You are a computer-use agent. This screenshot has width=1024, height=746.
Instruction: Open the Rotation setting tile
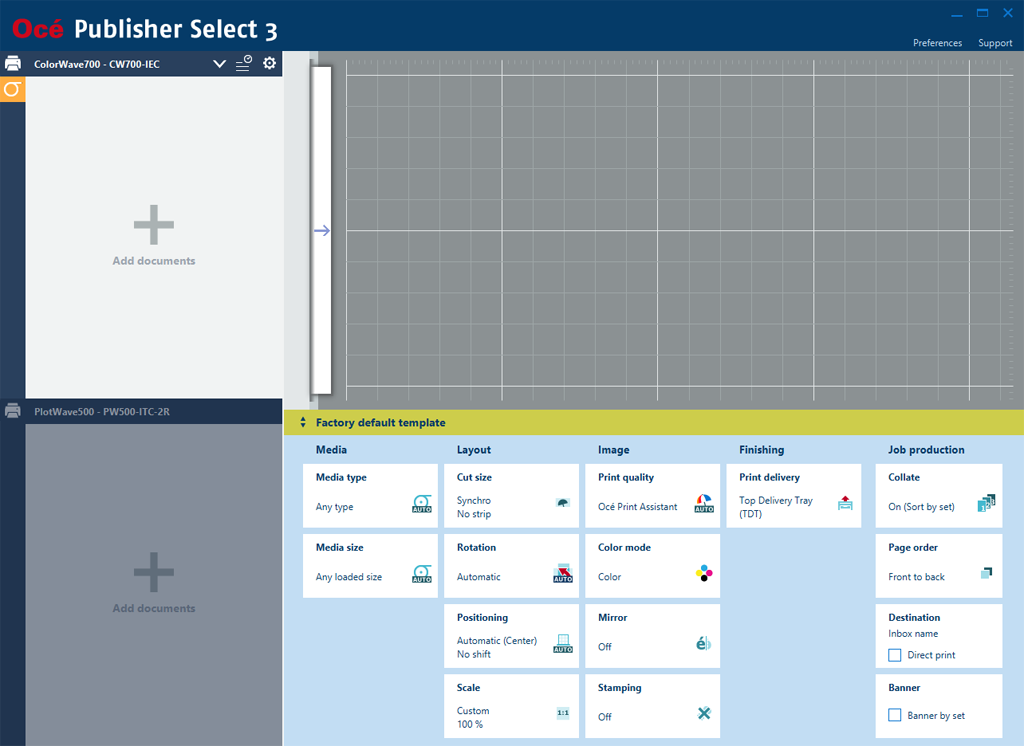tap(511, 566)
